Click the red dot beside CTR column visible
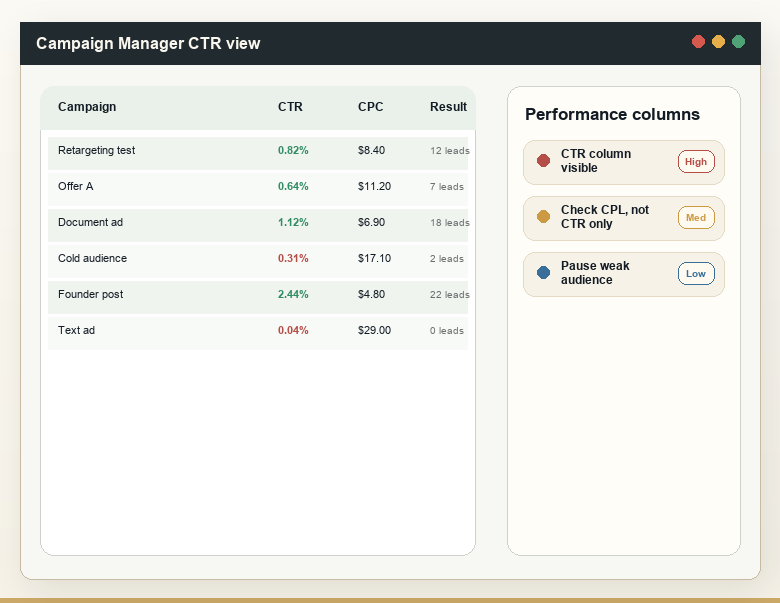Screen dimensions: 780x603 [543, 161]
